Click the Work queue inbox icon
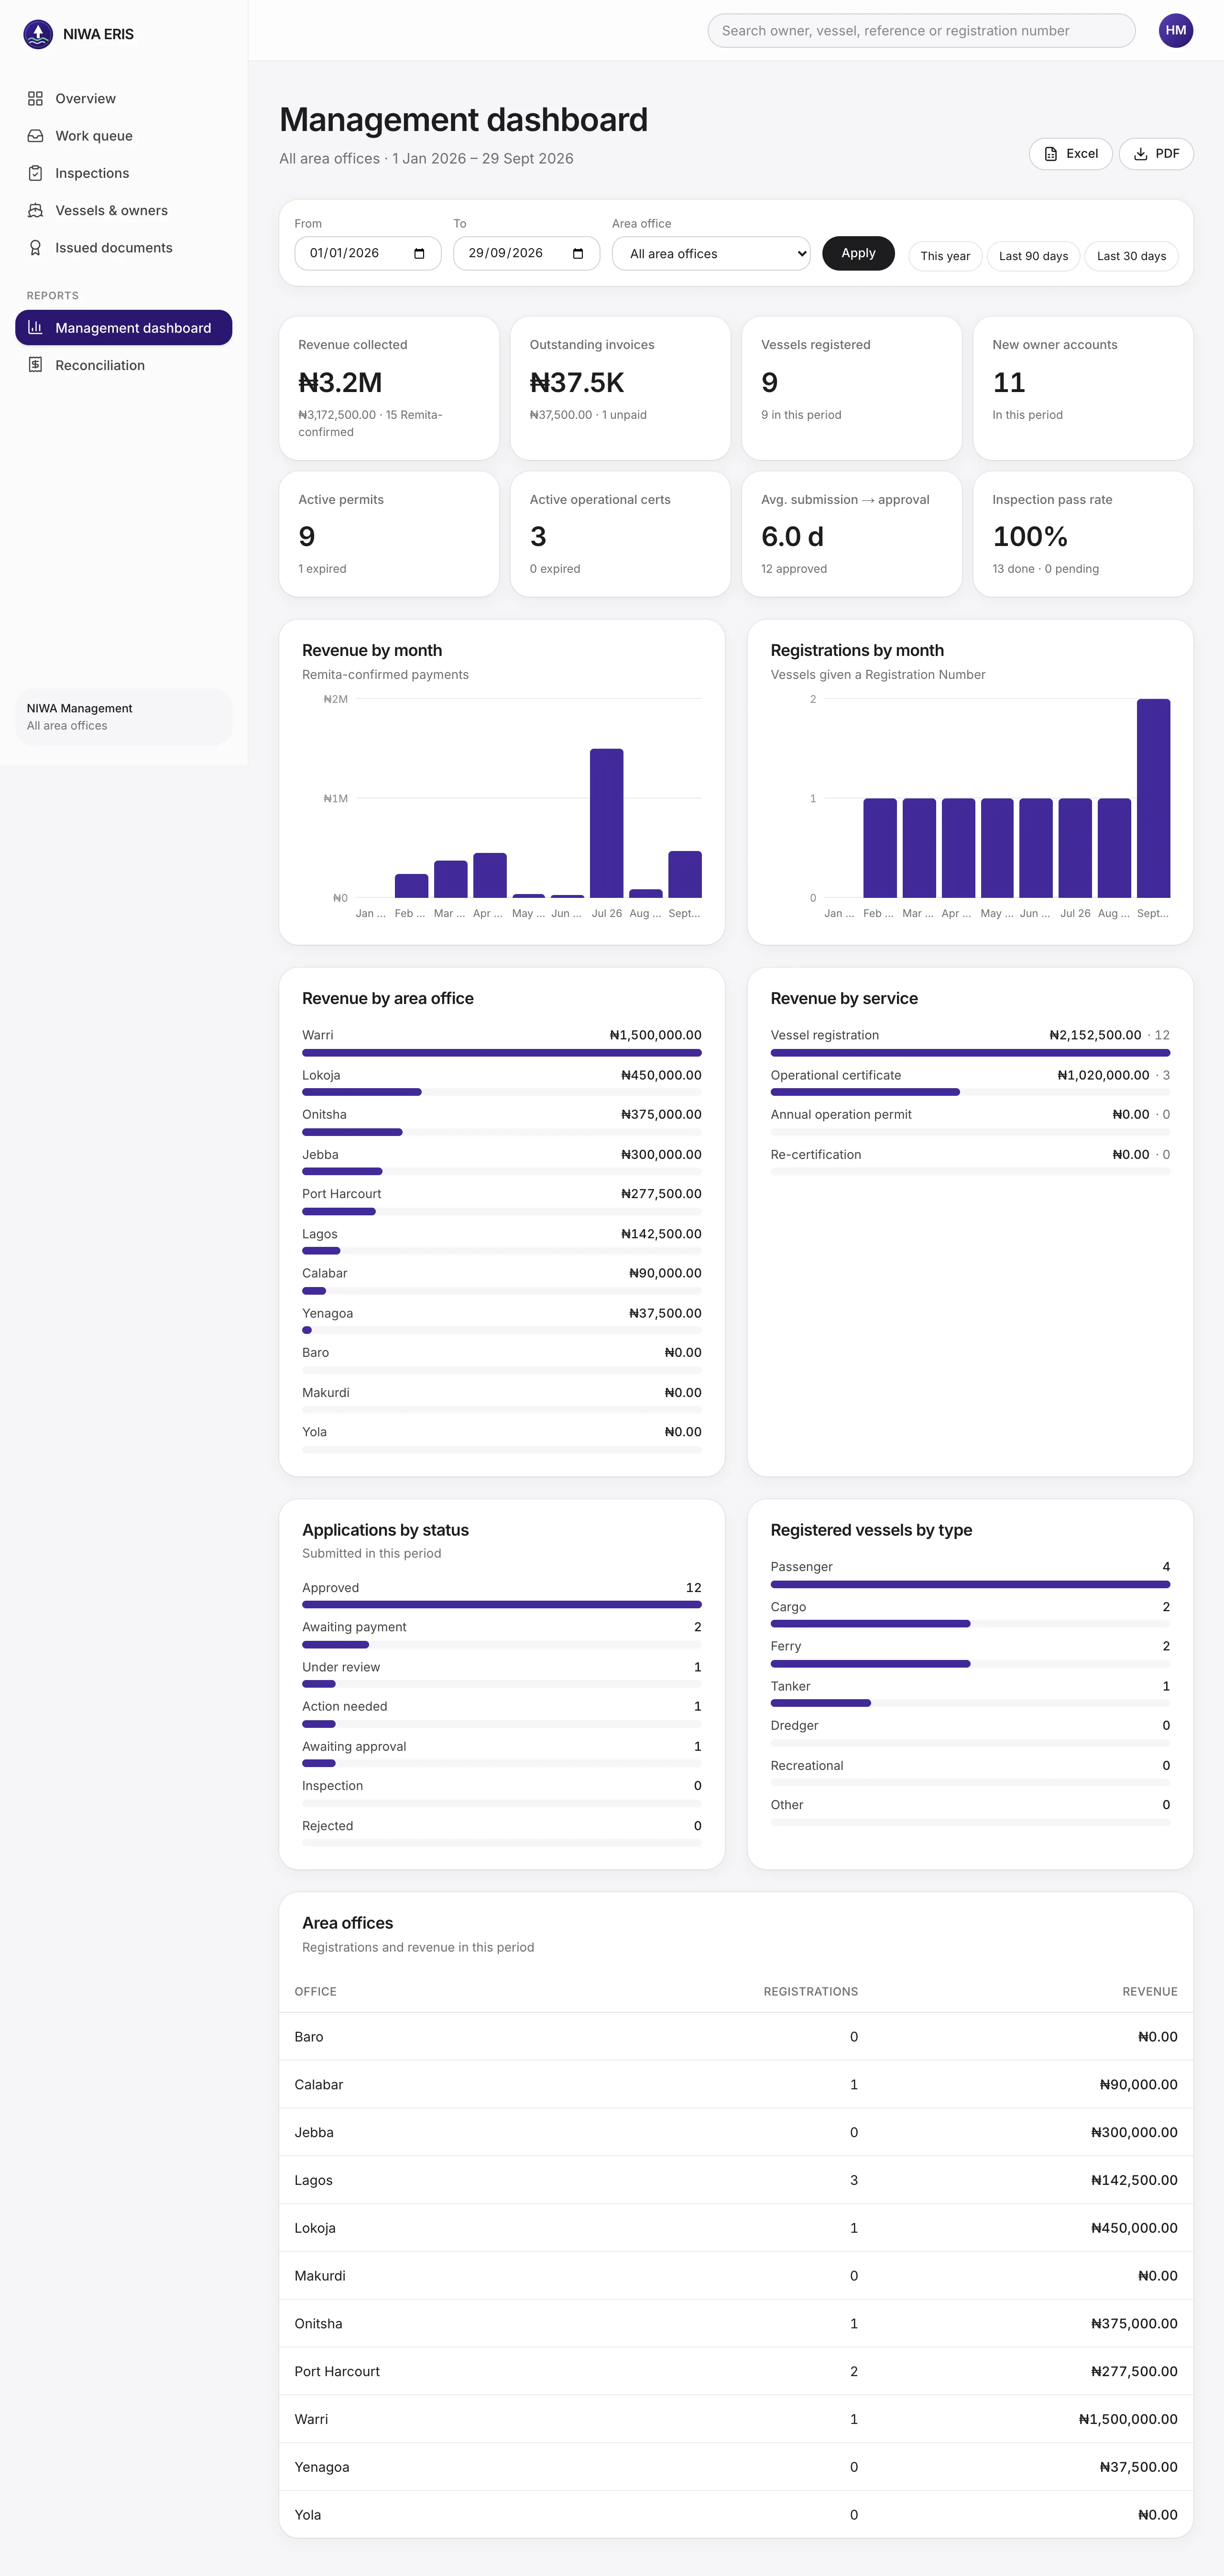1224x2576 pixels. [x=36, y=136]
